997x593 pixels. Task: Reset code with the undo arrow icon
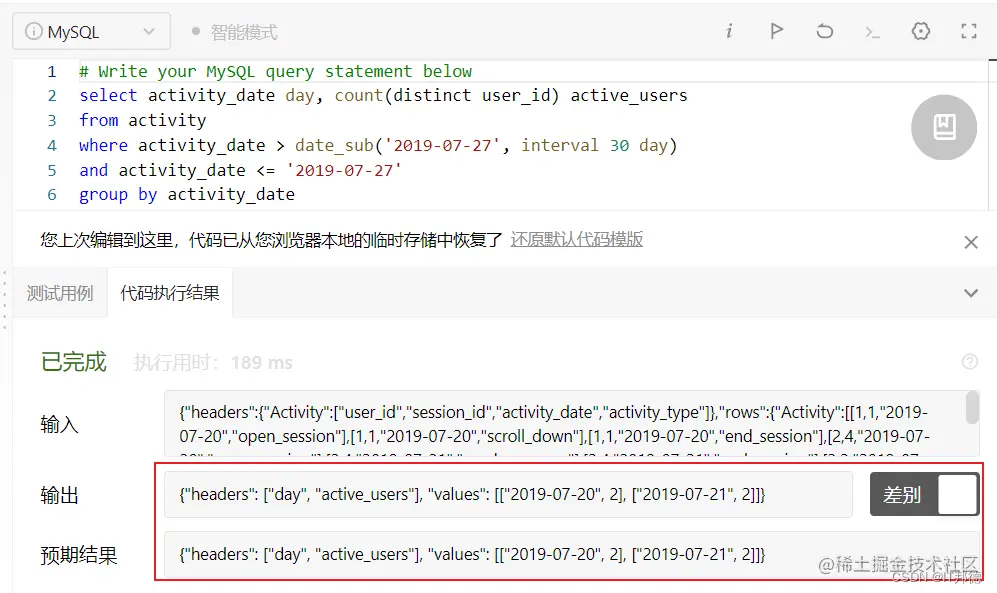825,31
